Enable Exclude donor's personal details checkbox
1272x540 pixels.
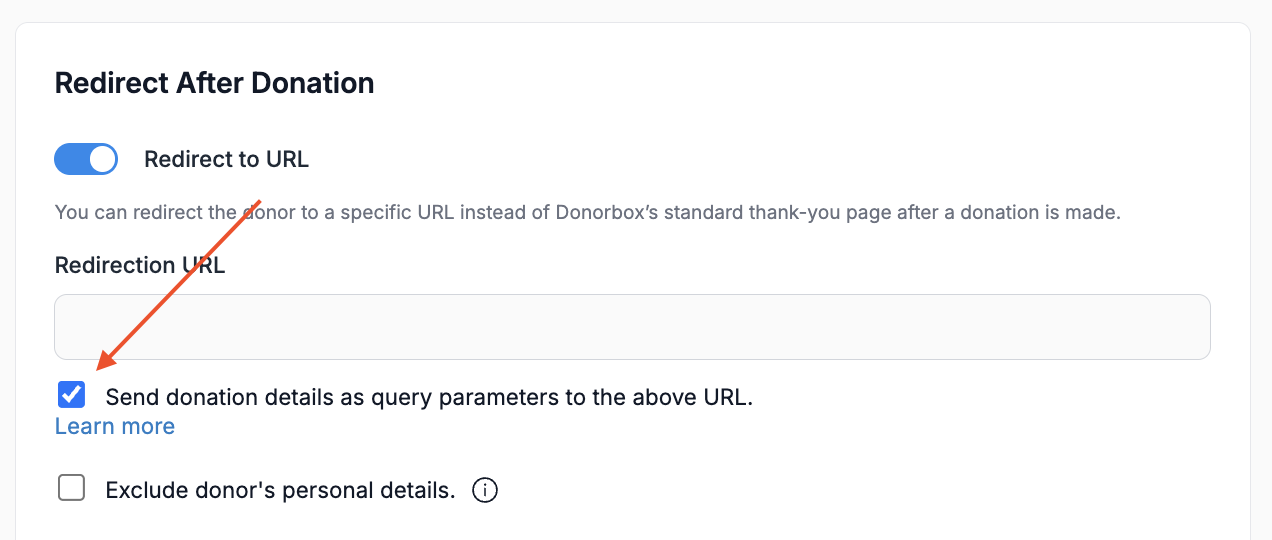[71, 489]
